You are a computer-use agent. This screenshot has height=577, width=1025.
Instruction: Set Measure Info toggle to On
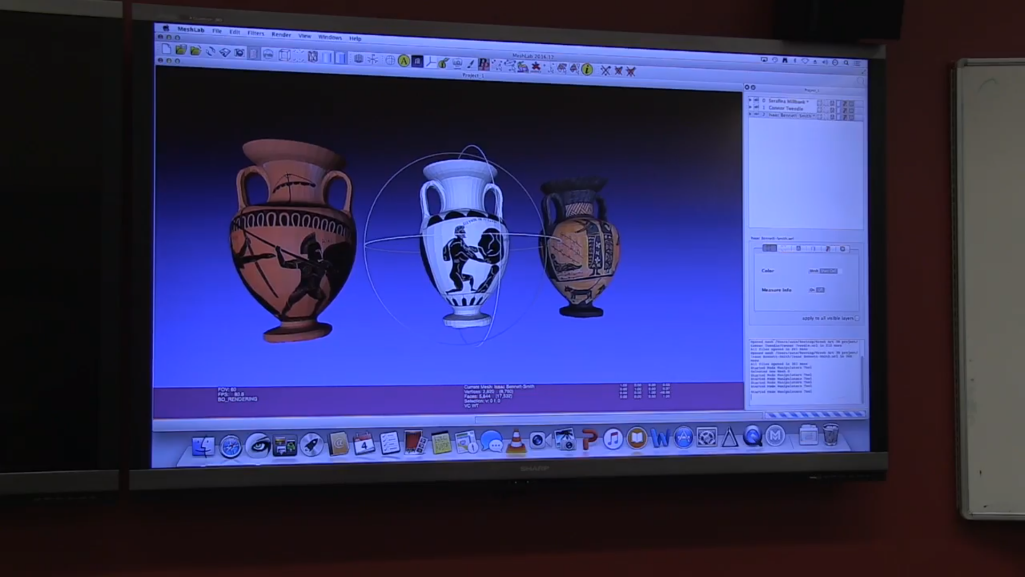coord(813,289)
